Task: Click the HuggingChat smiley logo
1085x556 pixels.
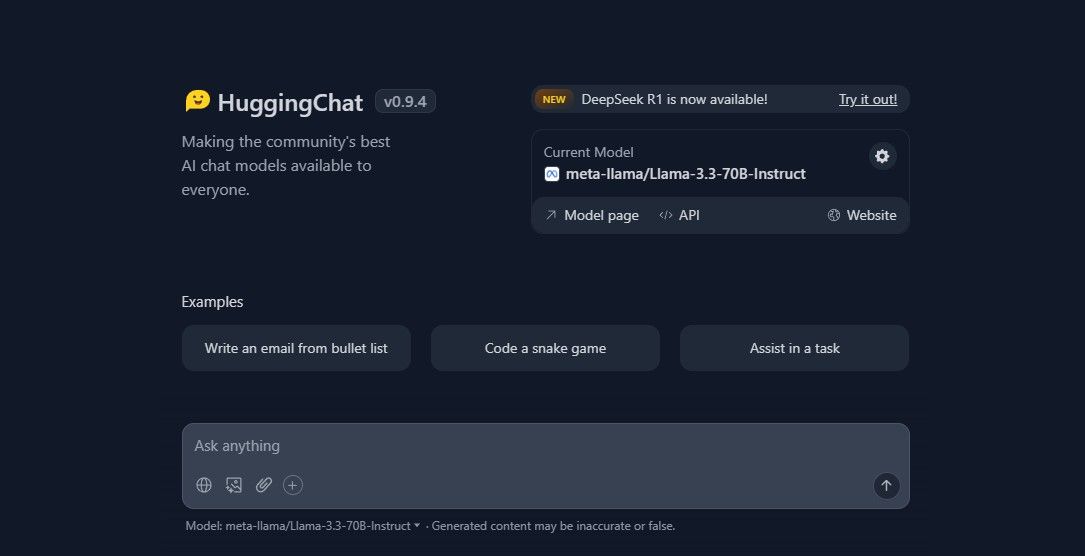Action: point(197,101)
